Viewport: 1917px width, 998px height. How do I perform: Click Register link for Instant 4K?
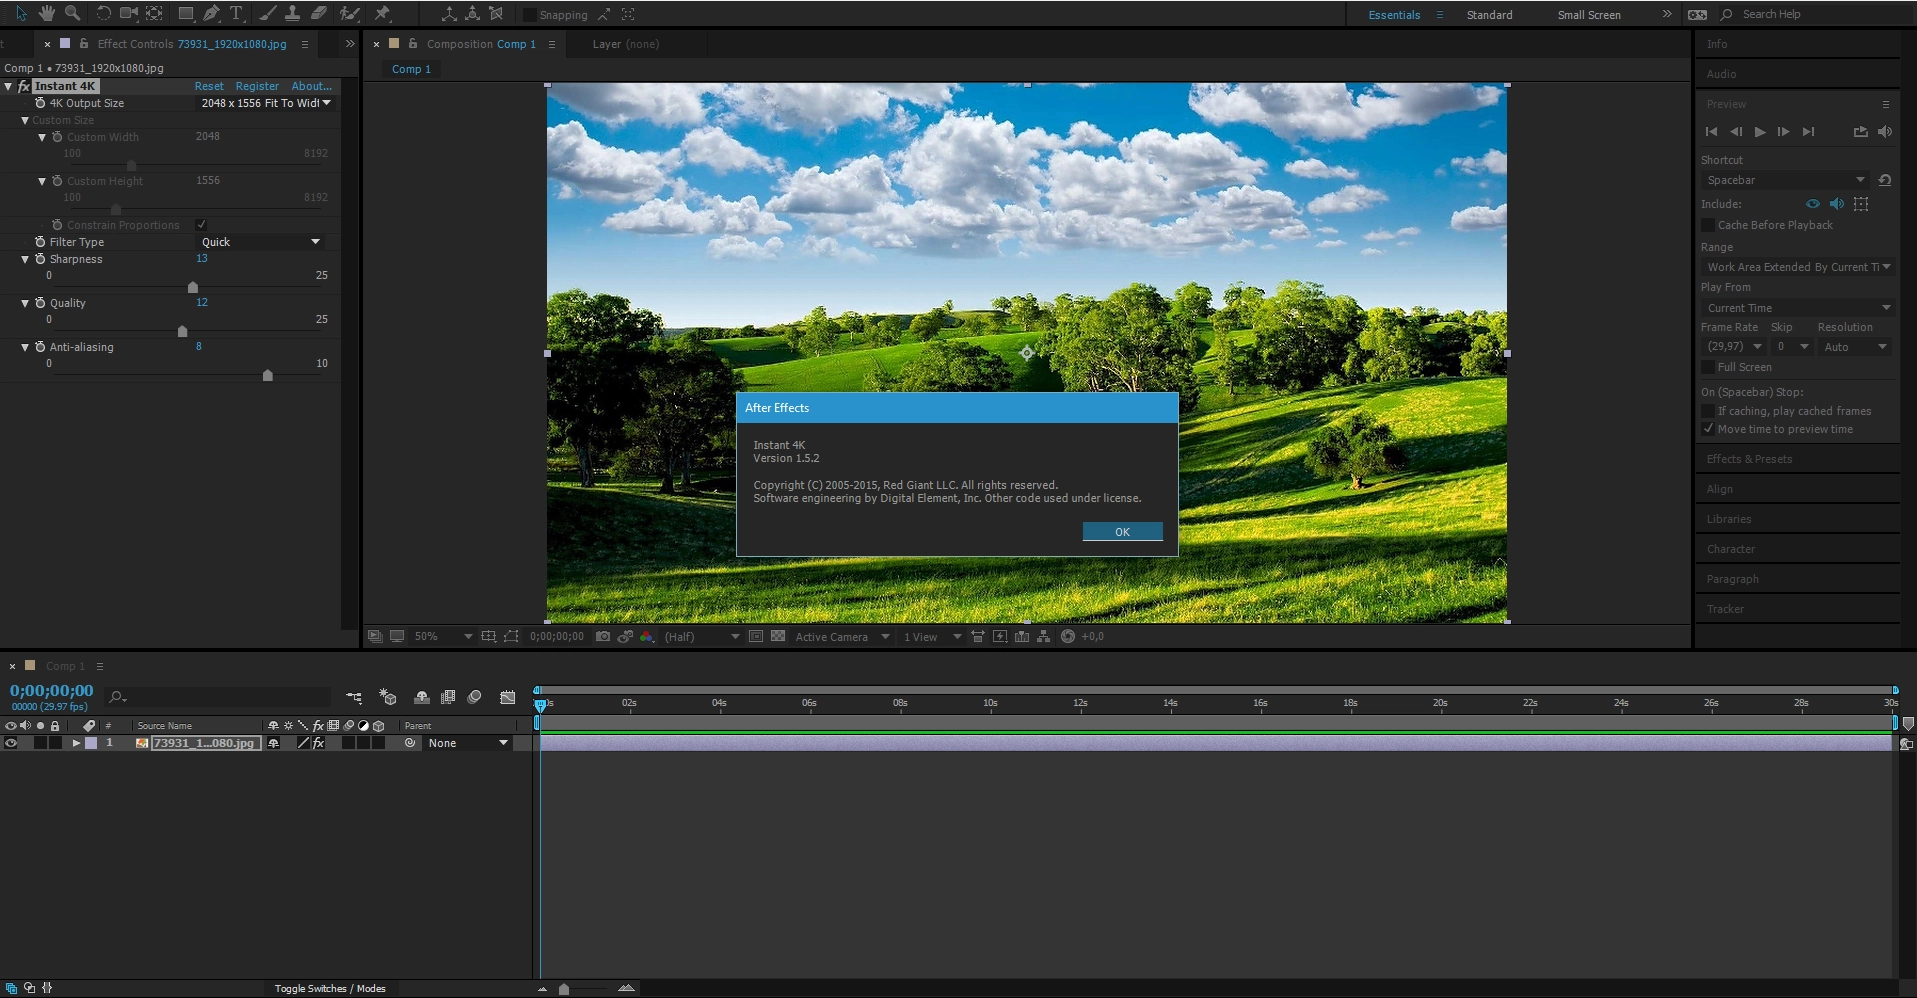(x=257, y=86)
